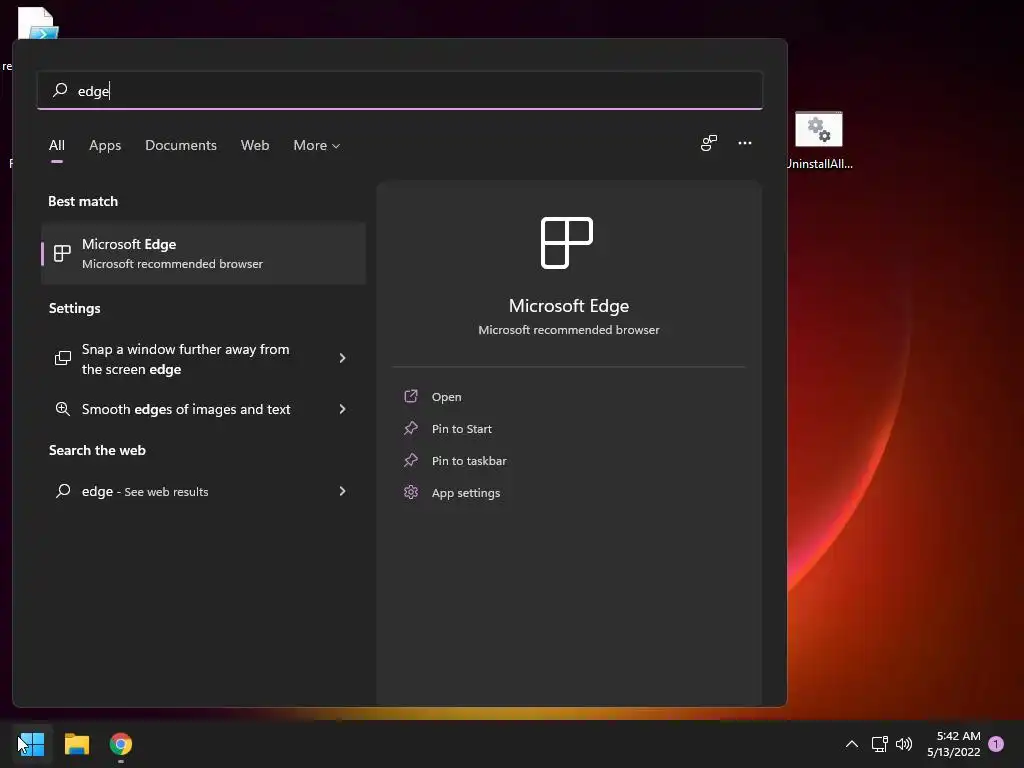Click the Windows Start button on taskbar
The width and height of the screenshot is (1024, 768).
click(31, 743)
